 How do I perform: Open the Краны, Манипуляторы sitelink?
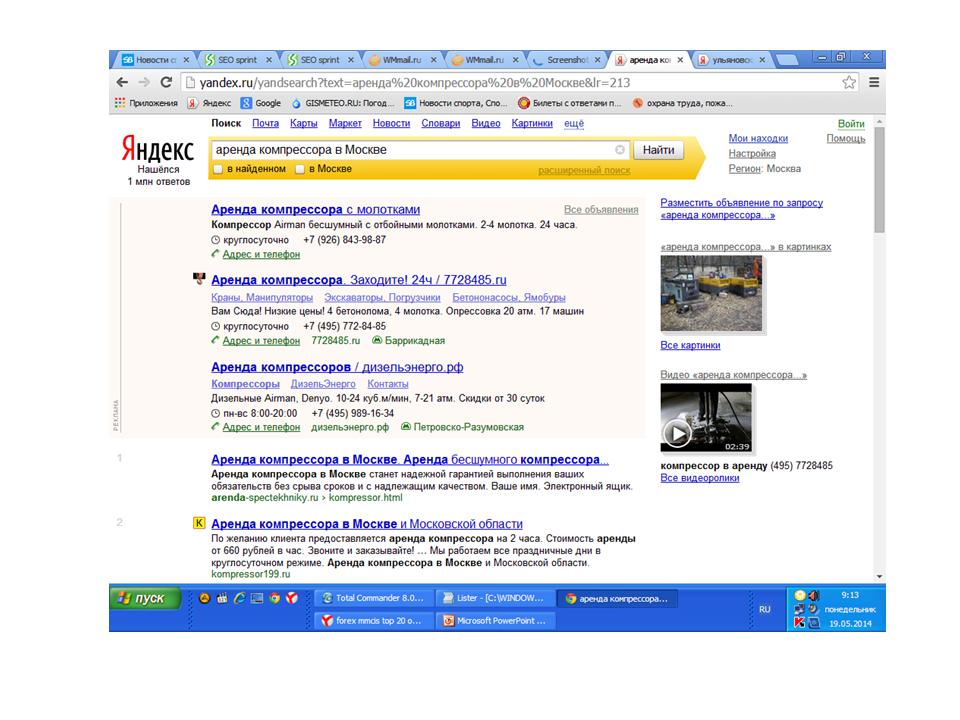pyautogui.click(x=262, y=297)
